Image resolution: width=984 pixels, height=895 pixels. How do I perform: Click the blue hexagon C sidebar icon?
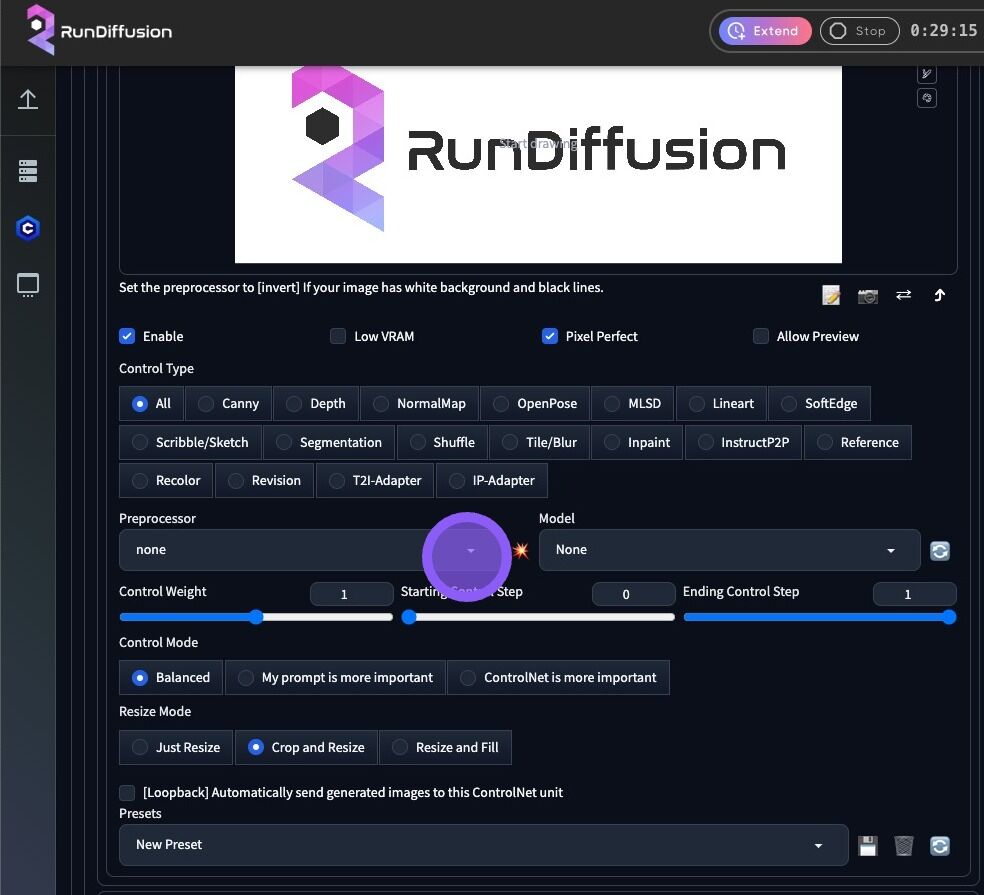[28, 229]
